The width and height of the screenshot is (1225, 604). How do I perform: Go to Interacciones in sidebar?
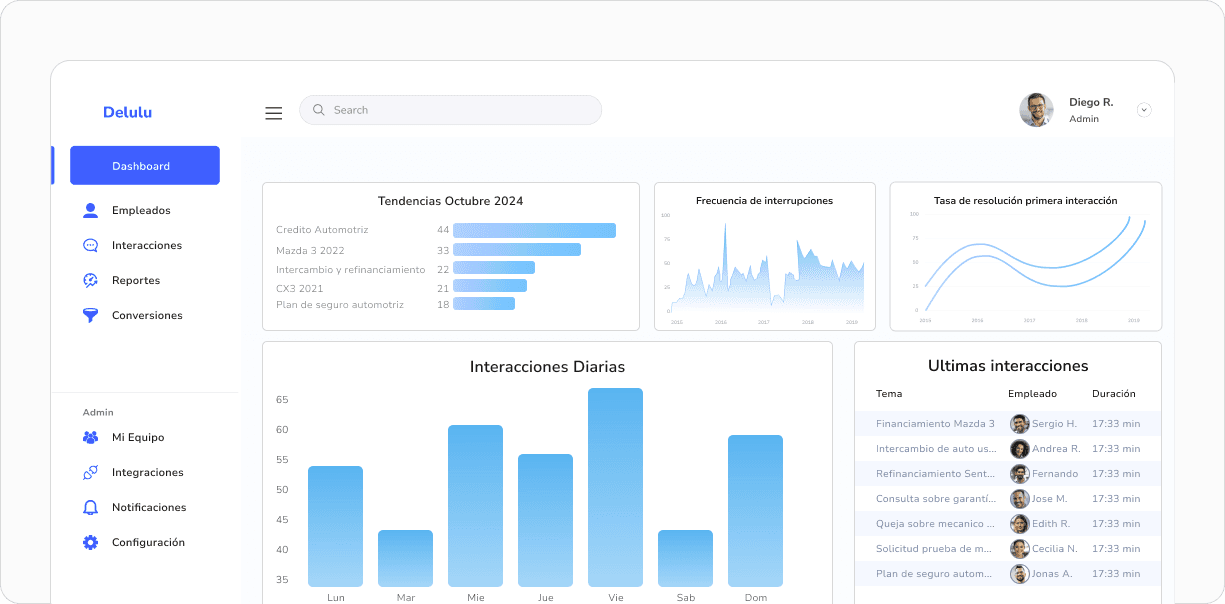(x=147, y=245)
